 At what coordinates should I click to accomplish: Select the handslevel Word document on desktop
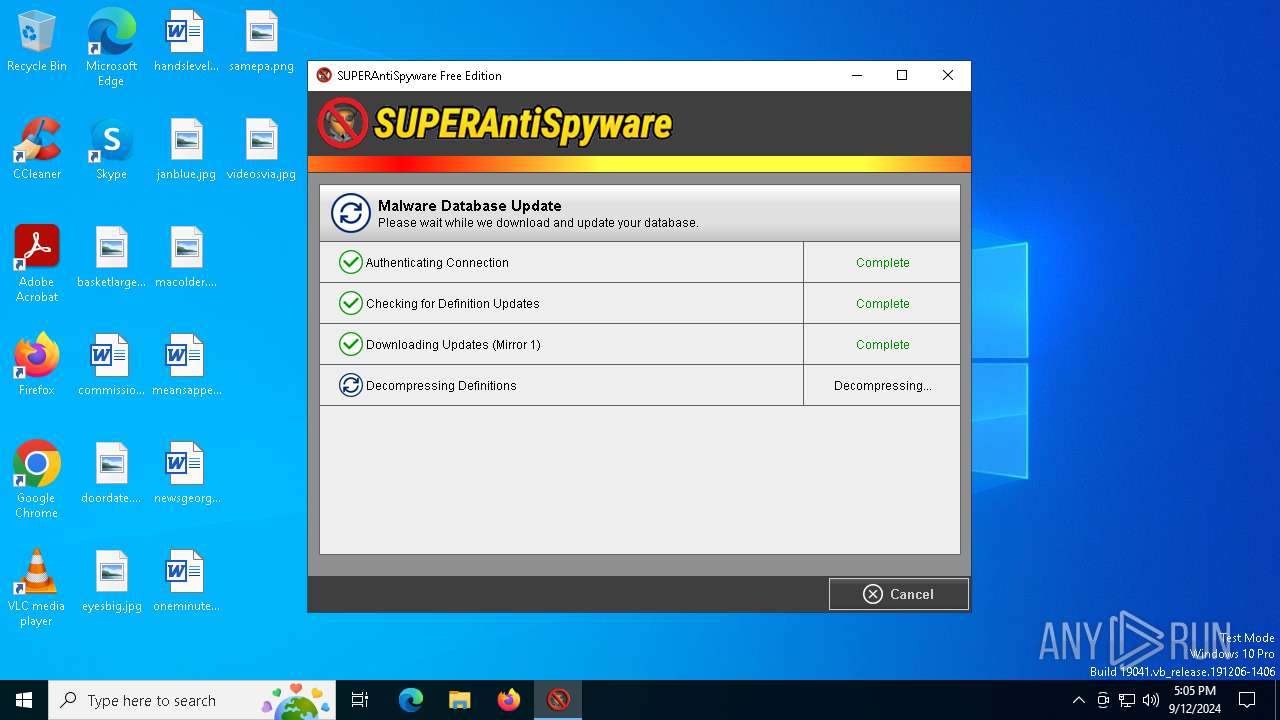pos(186,42)
